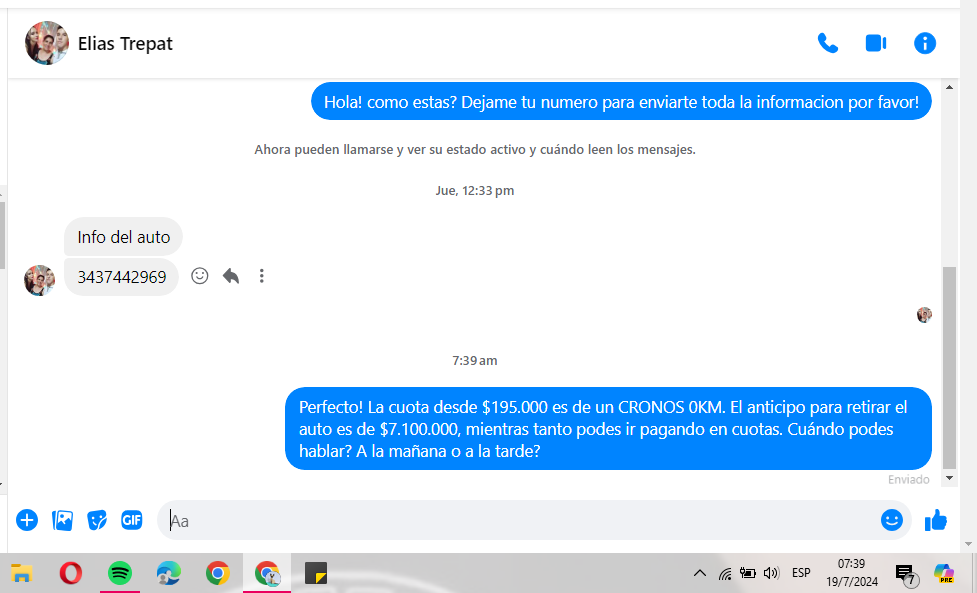Screen dimensions: 977x593
Task: Click the small seen-by avatar indicator
Action: (924, 315)
